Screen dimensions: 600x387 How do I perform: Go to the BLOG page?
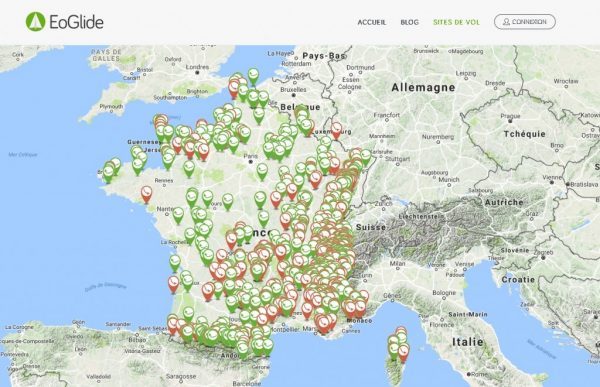pyautogui.click(x=409, y=22)
